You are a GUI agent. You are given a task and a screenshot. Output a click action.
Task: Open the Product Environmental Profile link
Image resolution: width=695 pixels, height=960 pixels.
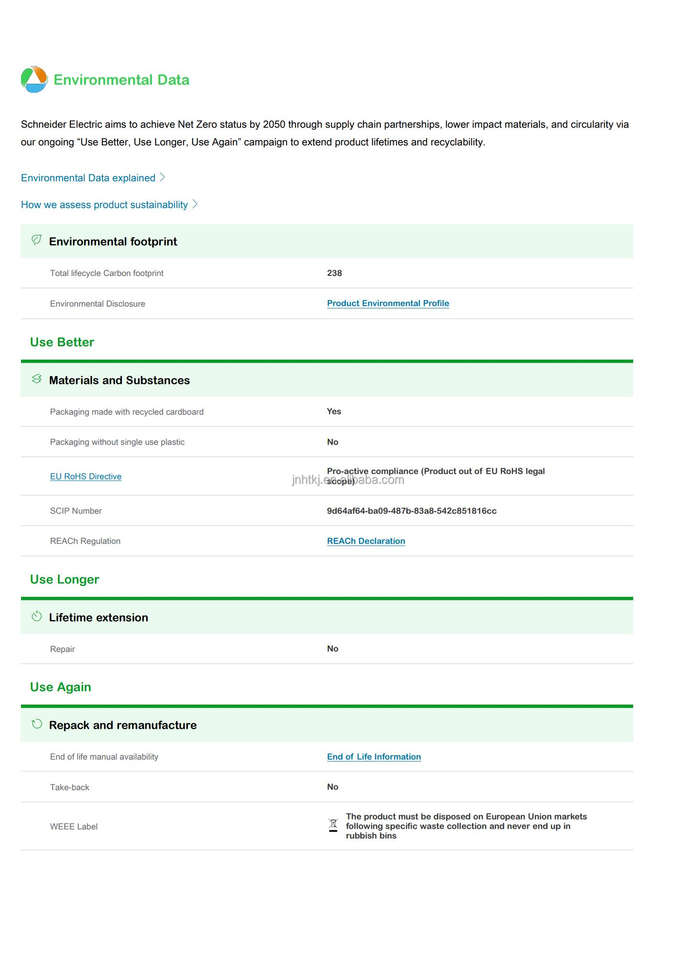point(387,303)
